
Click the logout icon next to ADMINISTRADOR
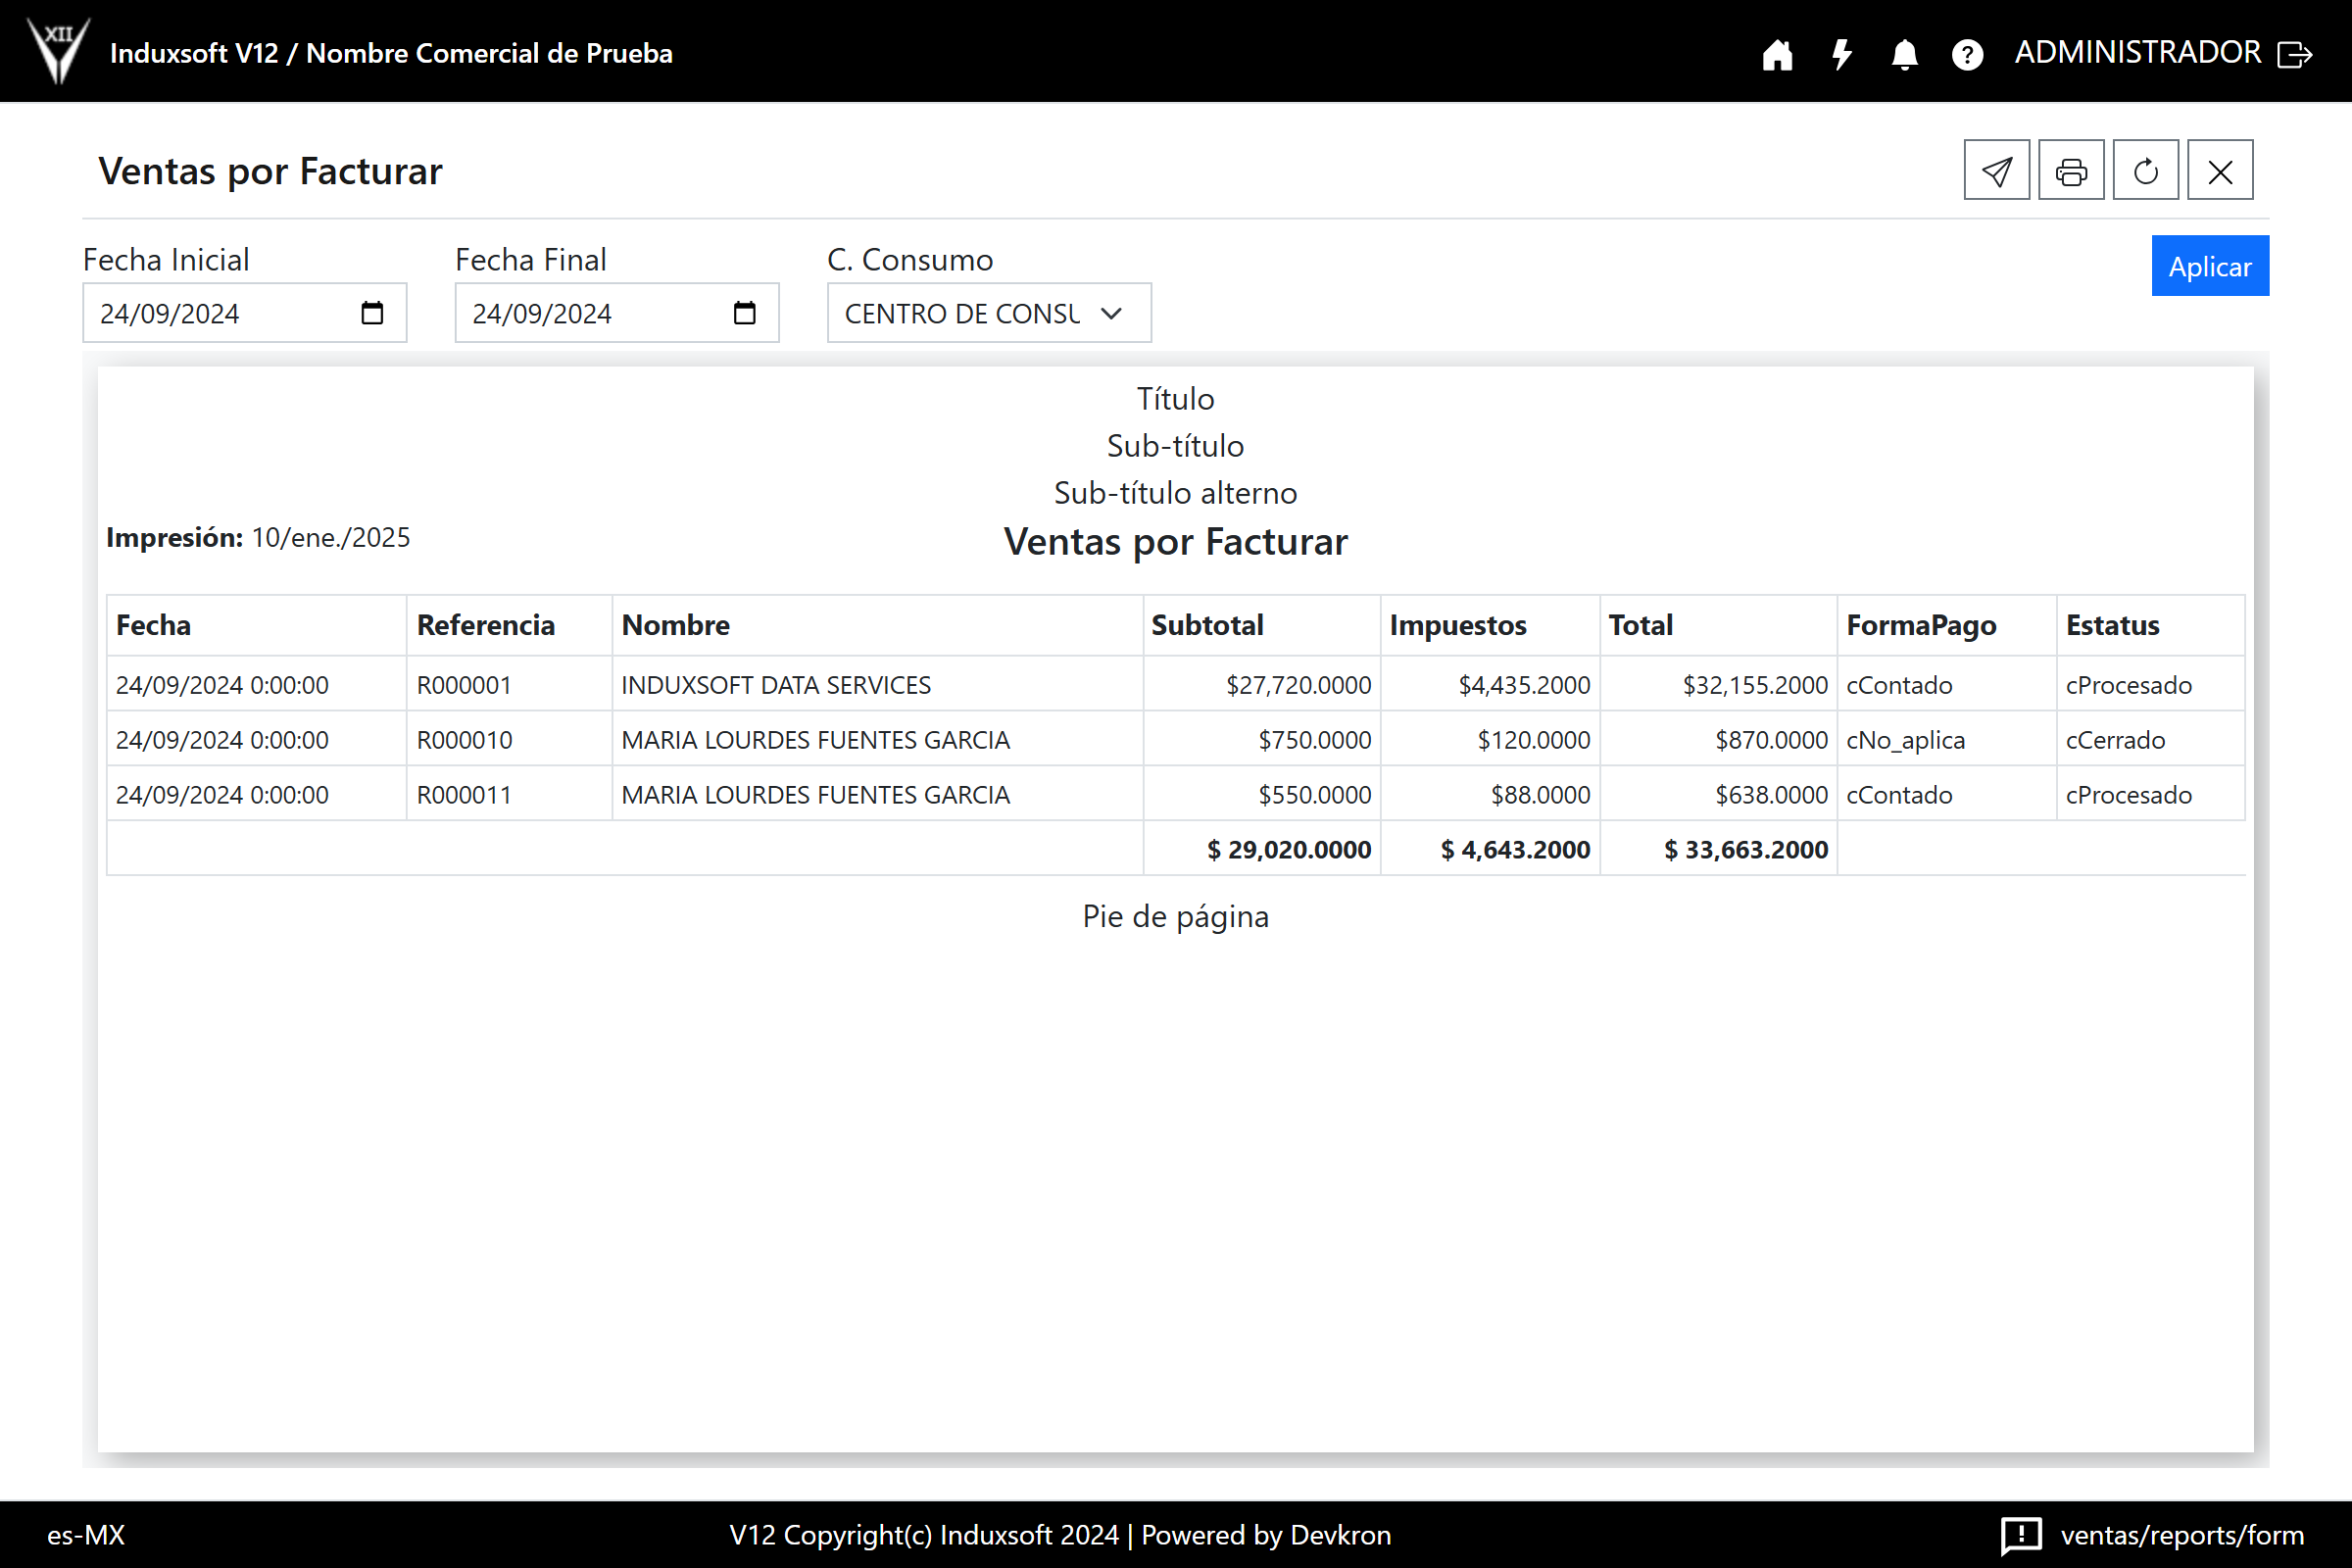coord(2294,54)
